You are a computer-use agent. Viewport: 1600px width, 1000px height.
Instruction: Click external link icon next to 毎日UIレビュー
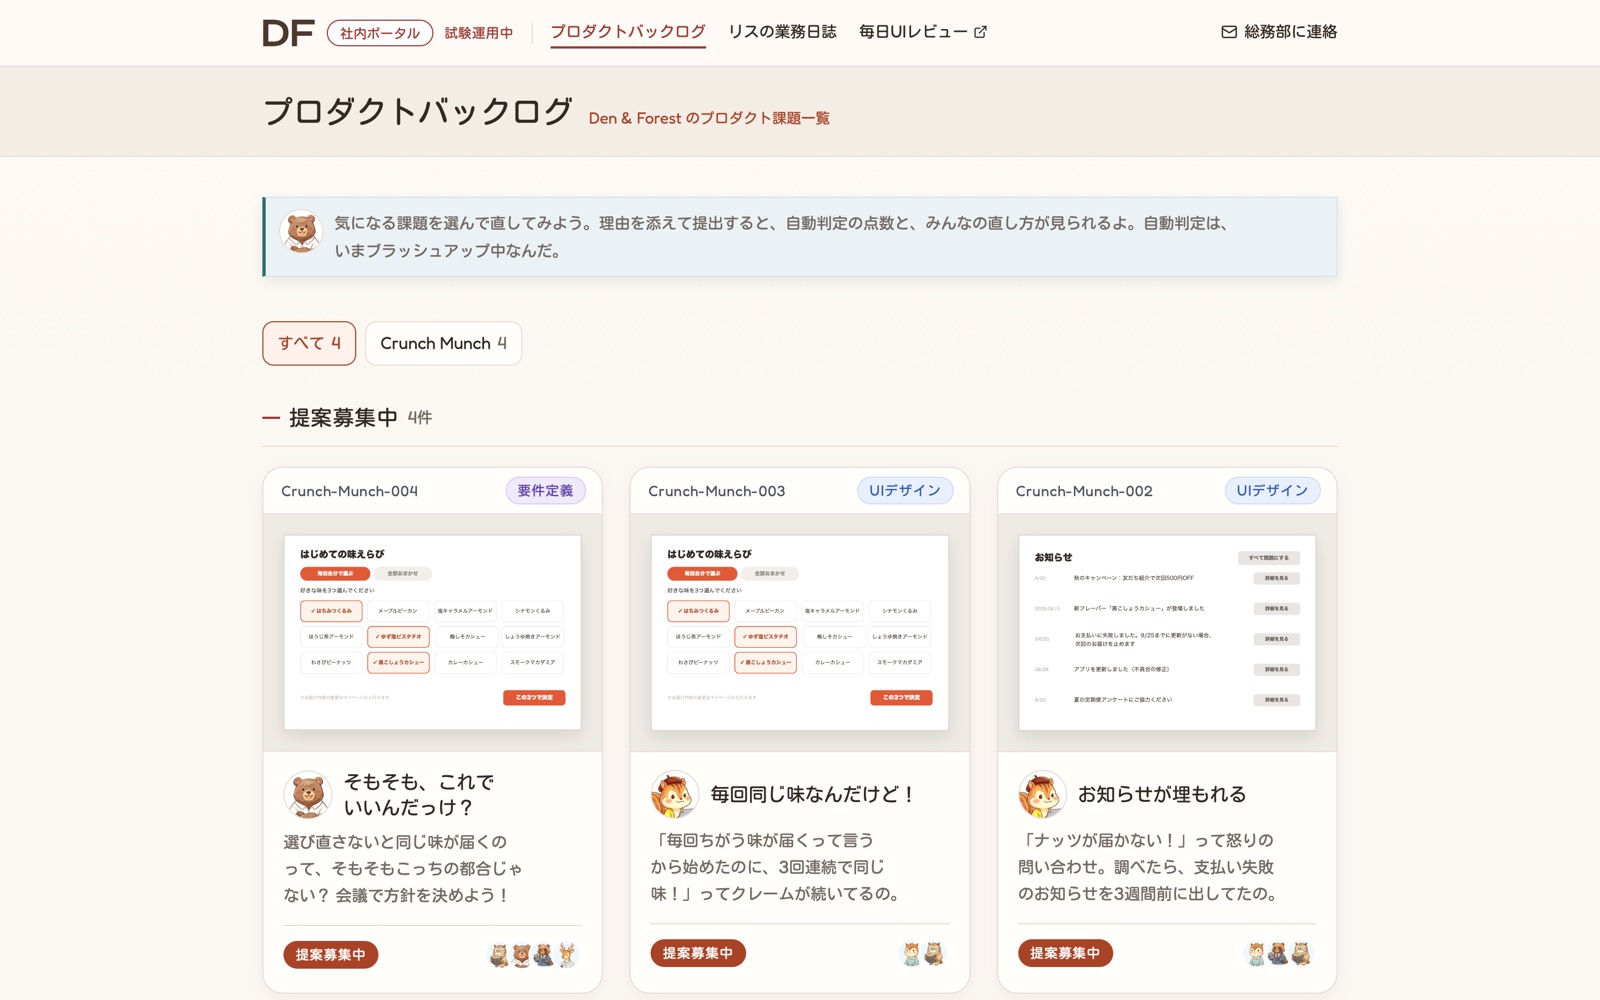coord(981,32)
